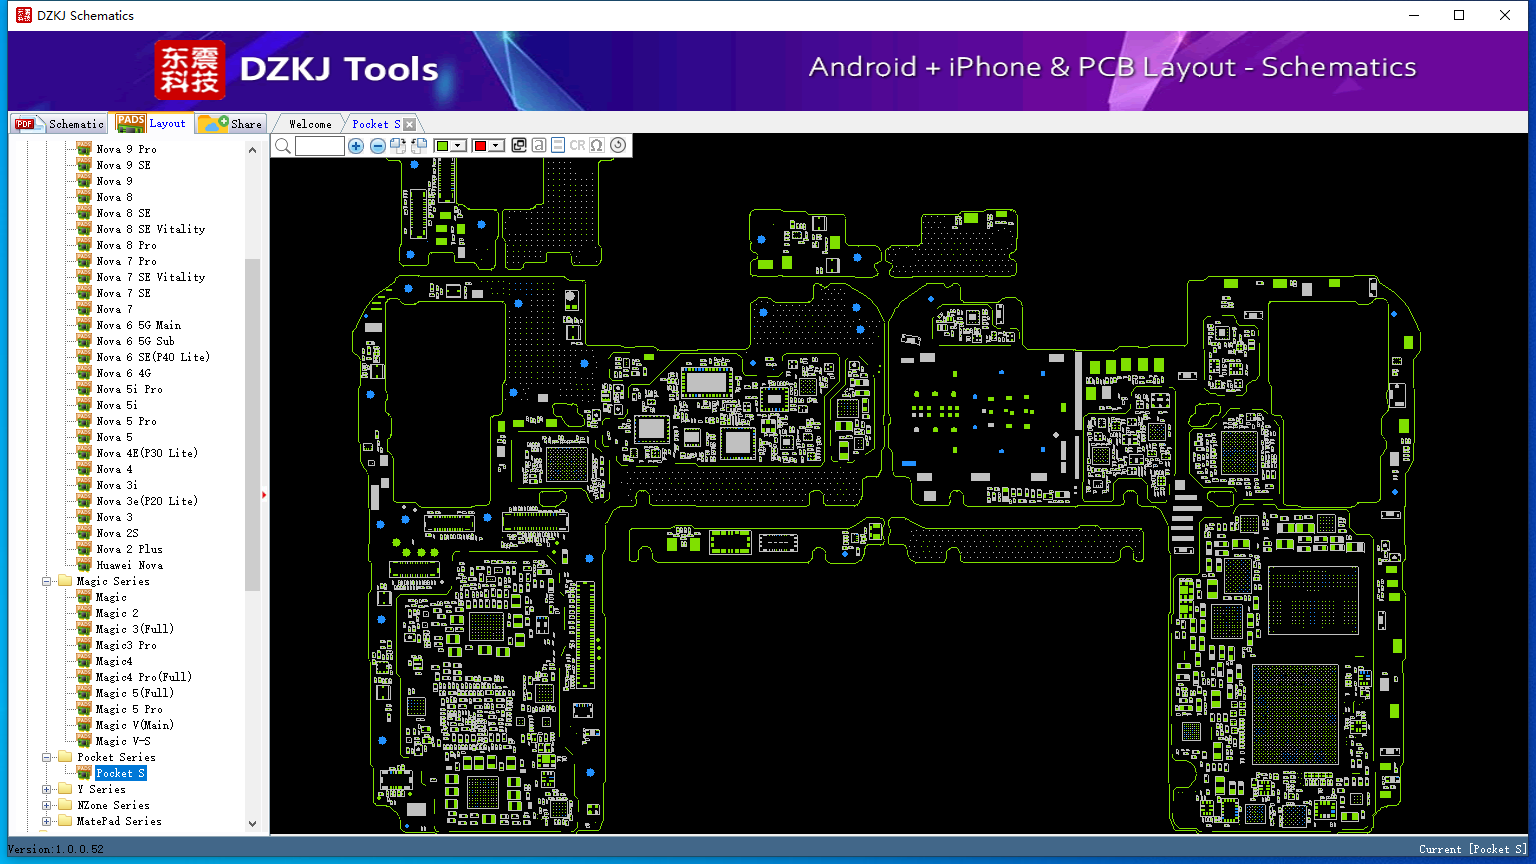Toggle the letter 'a' text display icon
The image size is (1536, 864).
539,145
